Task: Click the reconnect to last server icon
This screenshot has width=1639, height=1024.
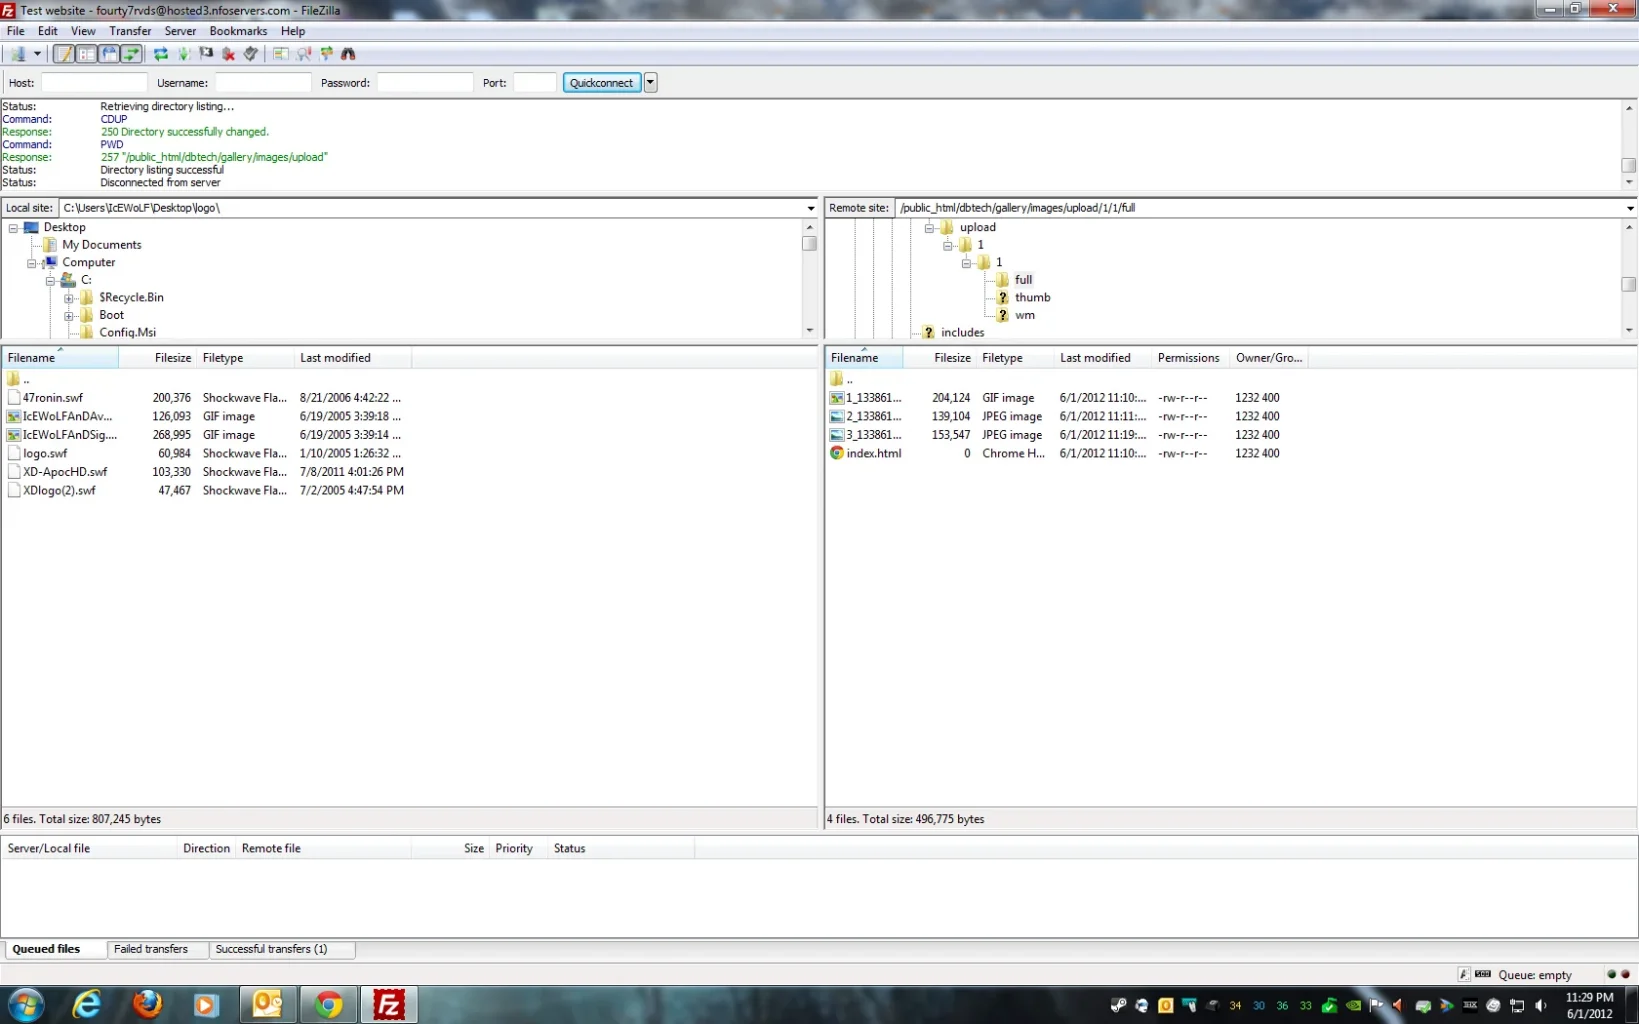Action: coord(251,54)
